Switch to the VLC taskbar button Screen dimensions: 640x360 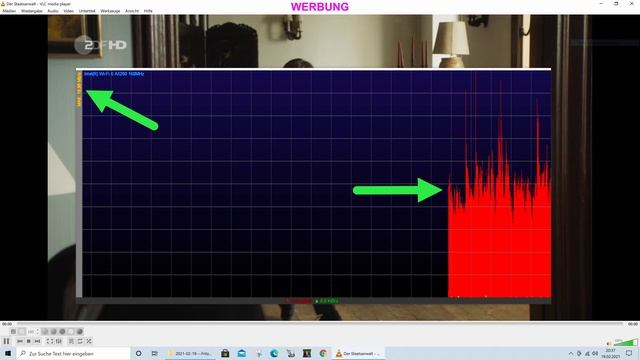point(358,353)
